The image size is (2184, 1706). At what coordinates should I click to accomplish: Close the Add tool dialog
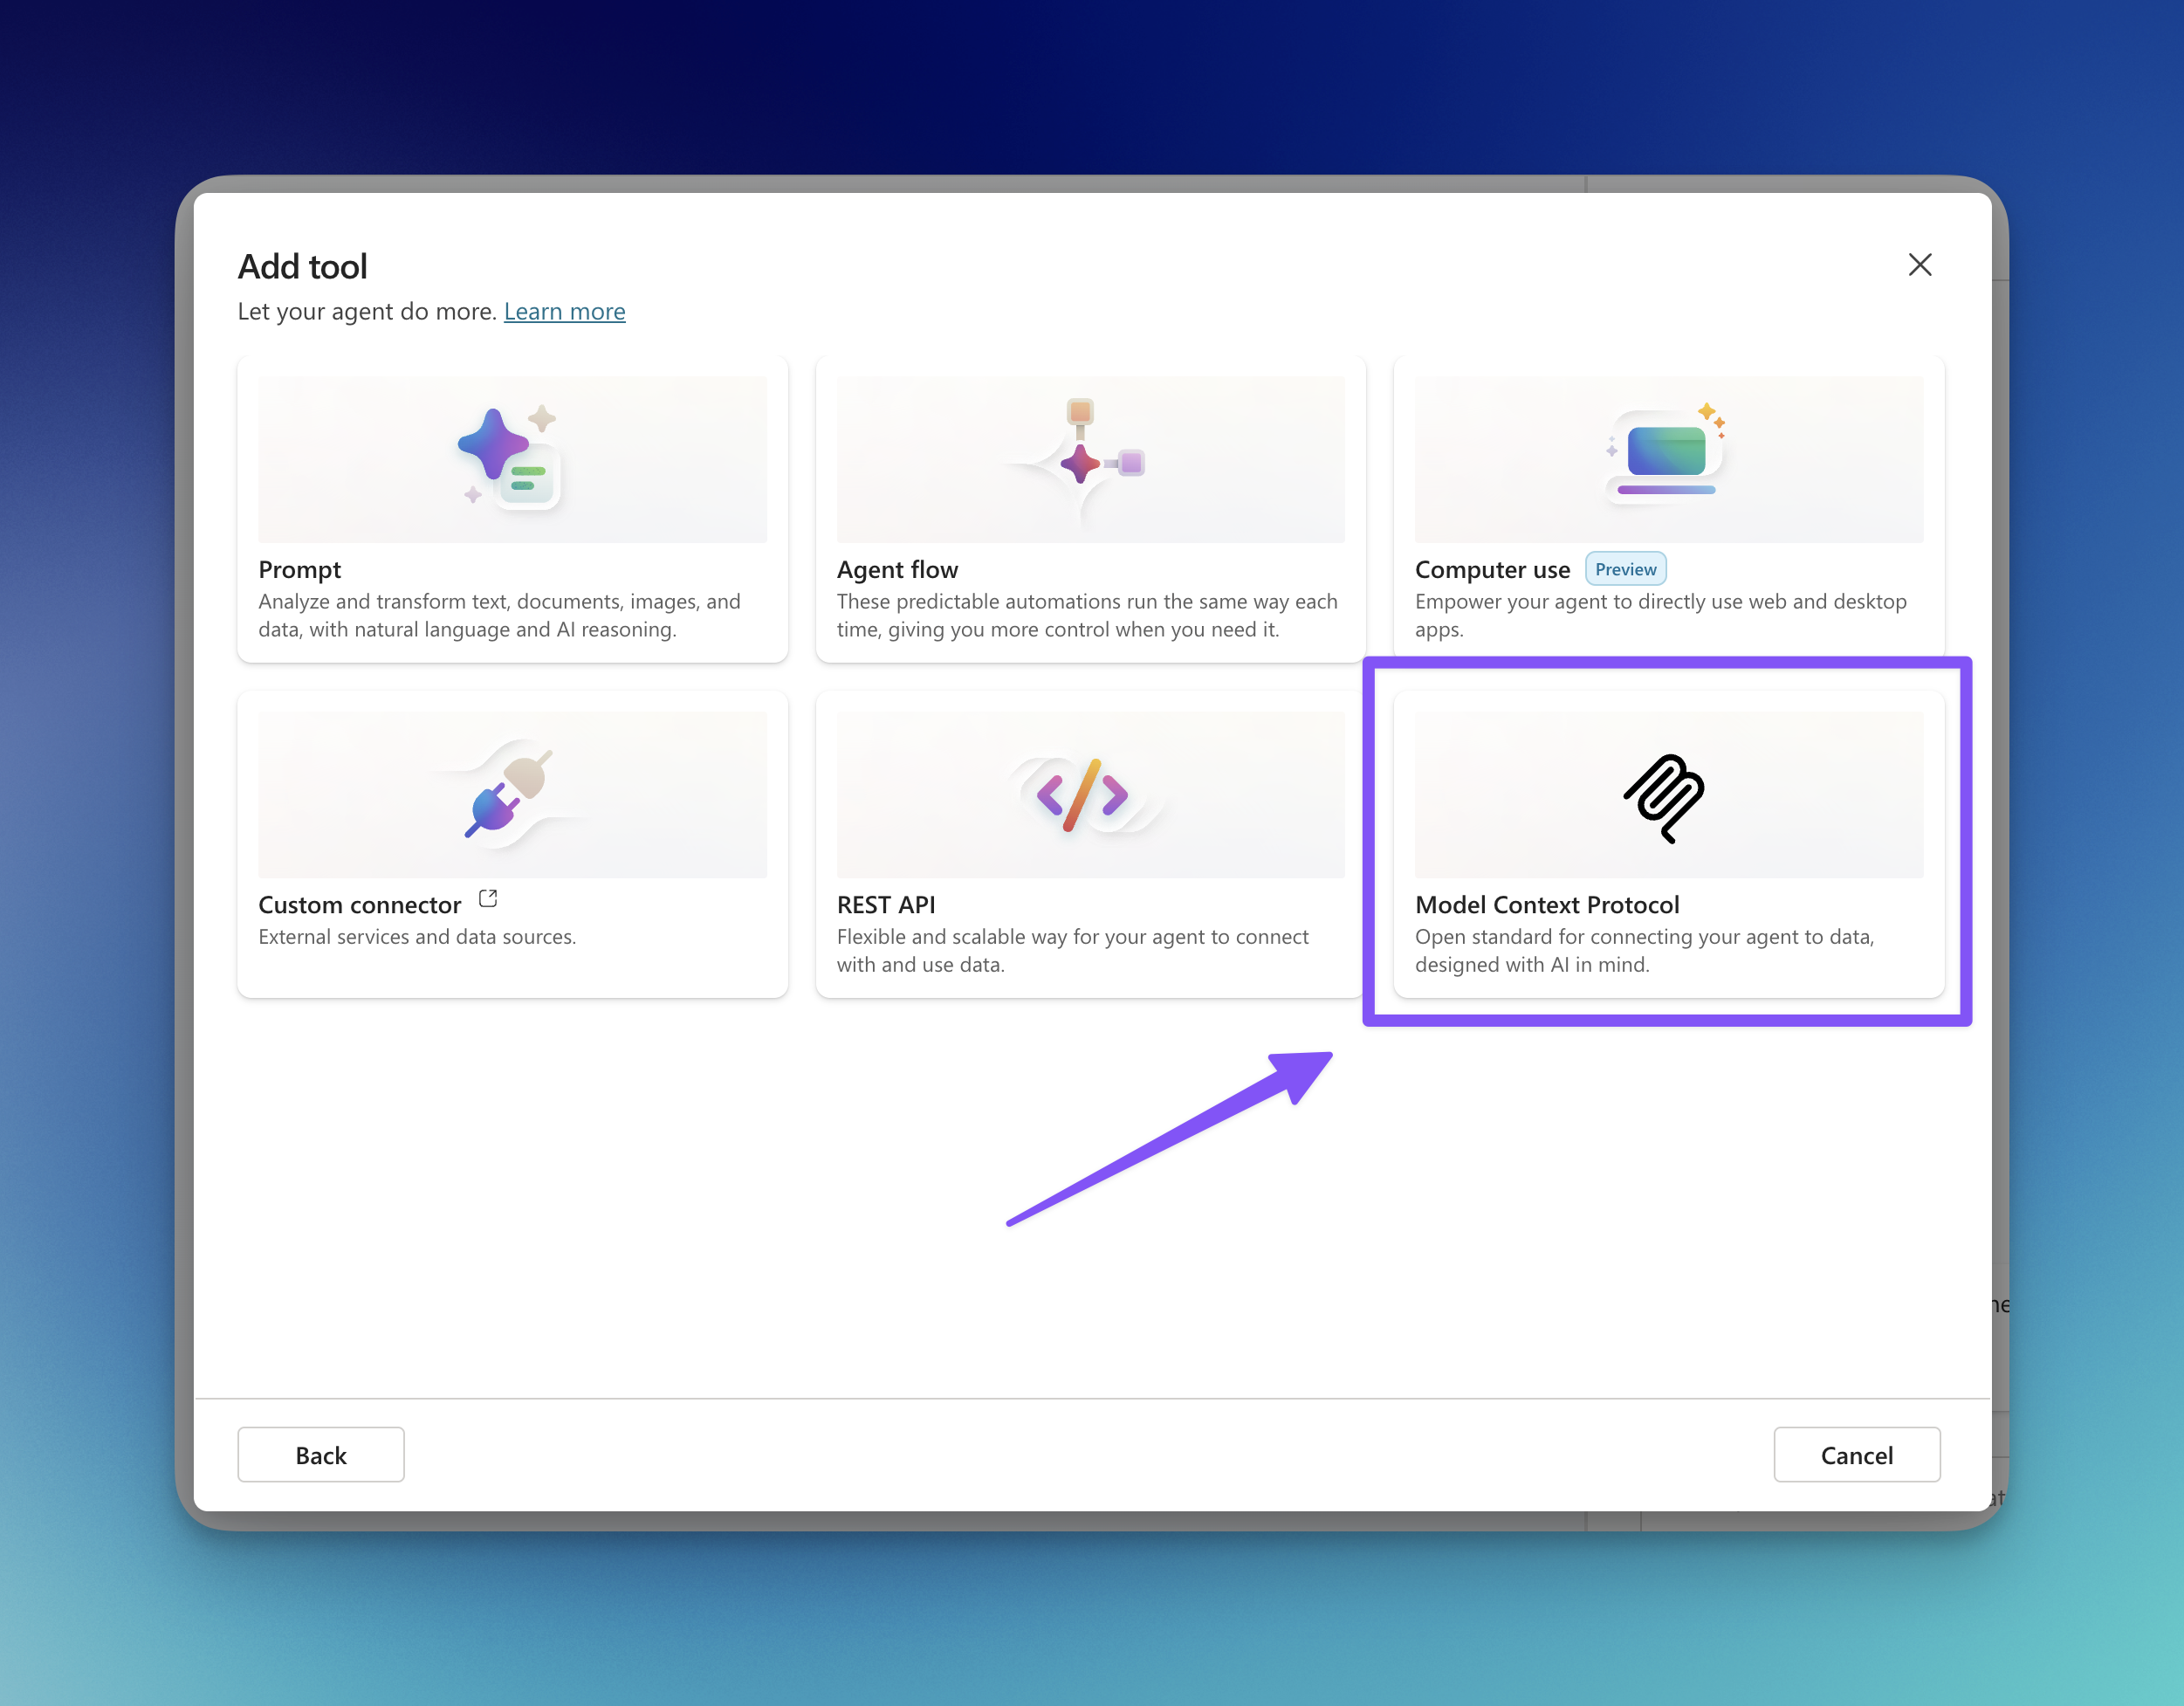point(1919,265)
